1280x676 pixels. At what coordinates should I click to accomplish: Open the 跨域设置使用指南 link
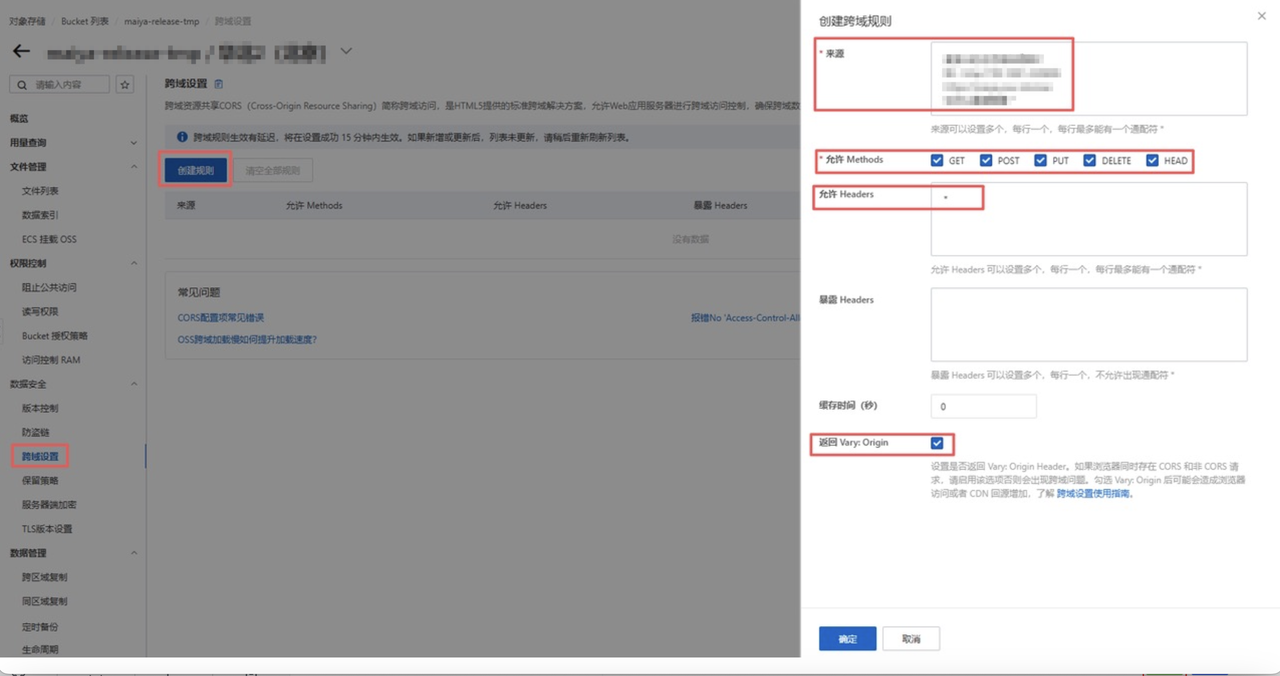click(1094, 494)
